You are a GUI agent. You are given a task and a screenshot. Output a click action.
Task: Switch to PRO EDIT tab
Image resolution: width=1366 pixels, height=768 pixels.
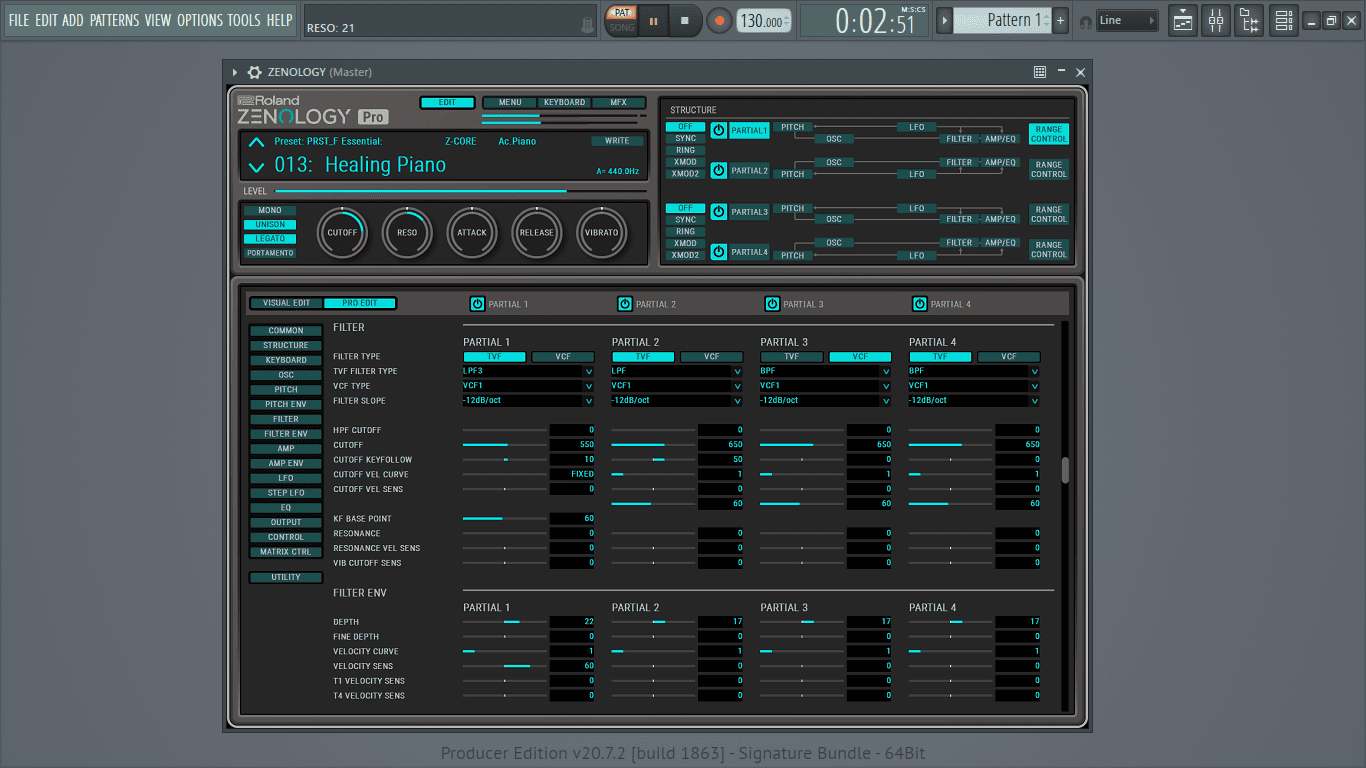tap(360, 303)
